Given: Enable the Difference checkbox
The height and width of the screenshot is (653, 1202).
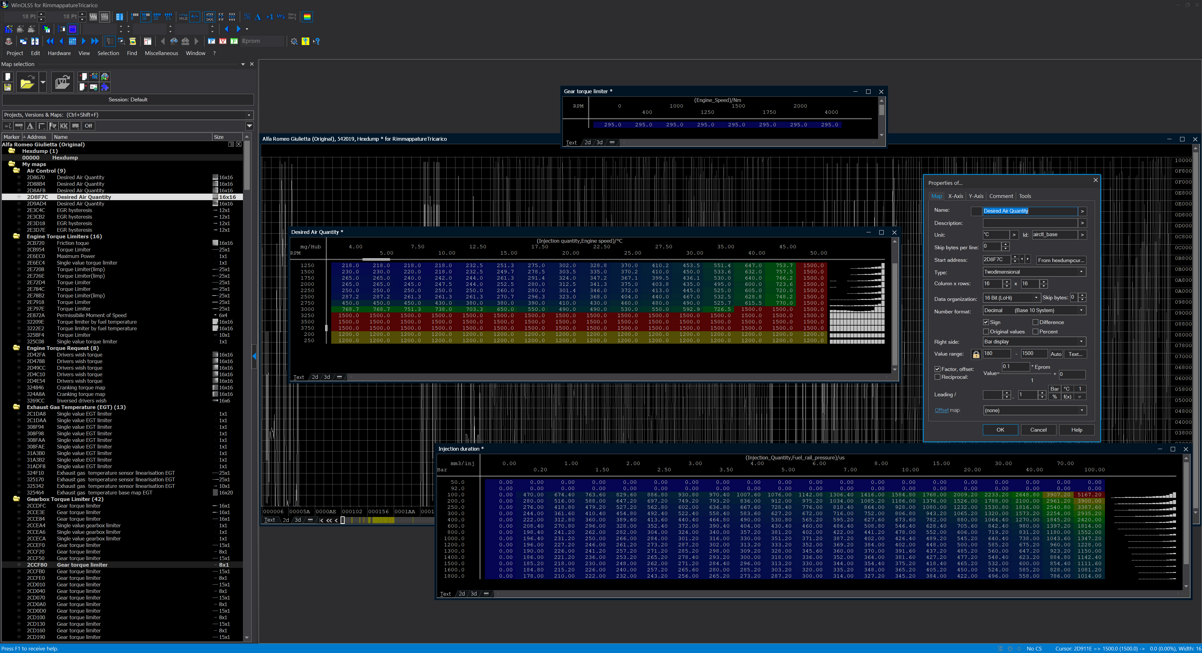Looking at the screenshot, I should click(1035, 323).
